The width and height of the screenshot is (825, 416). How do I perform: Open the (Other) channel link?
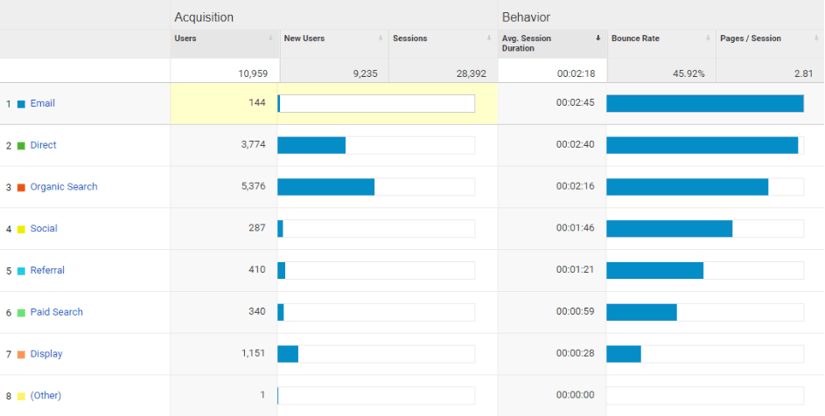(x=46, y=395)
